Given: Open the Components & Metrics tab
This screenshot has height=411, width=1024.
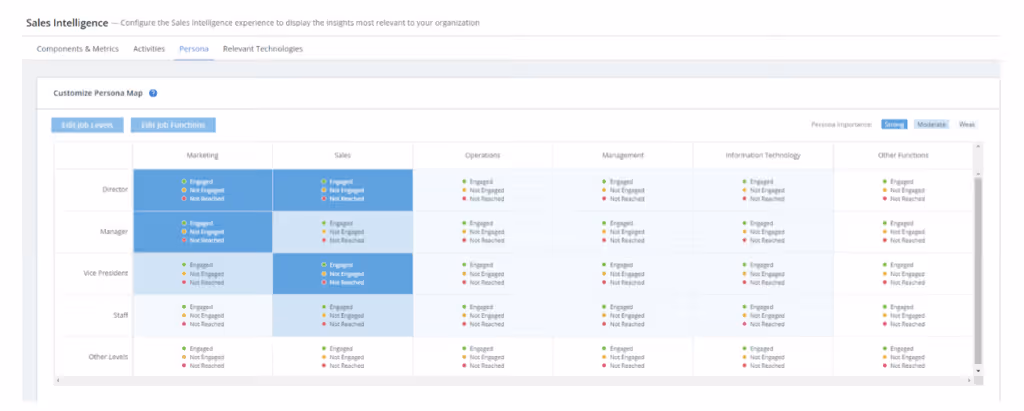Looking at the screenshot, I should point(78,49).
